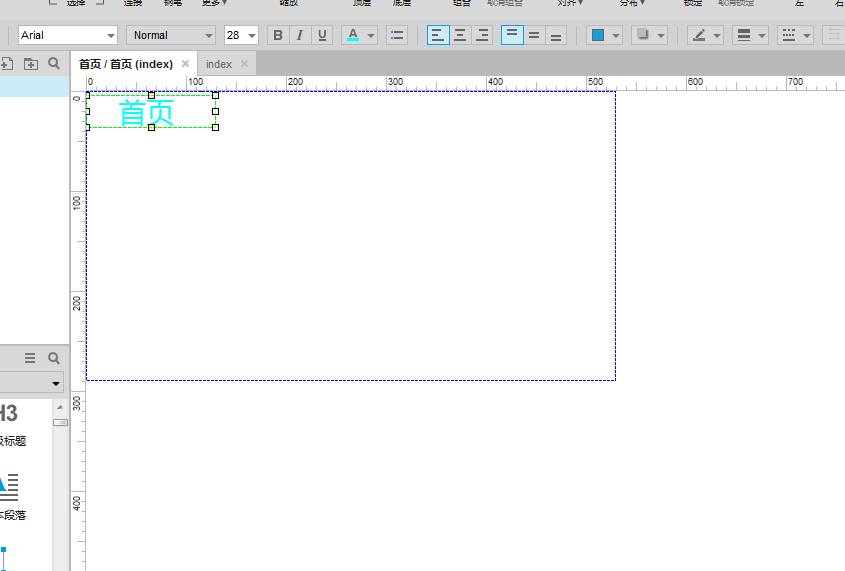This screenshot has height=571, width=845.
Task: Click the blue fill color swatch
Action: 598,35
